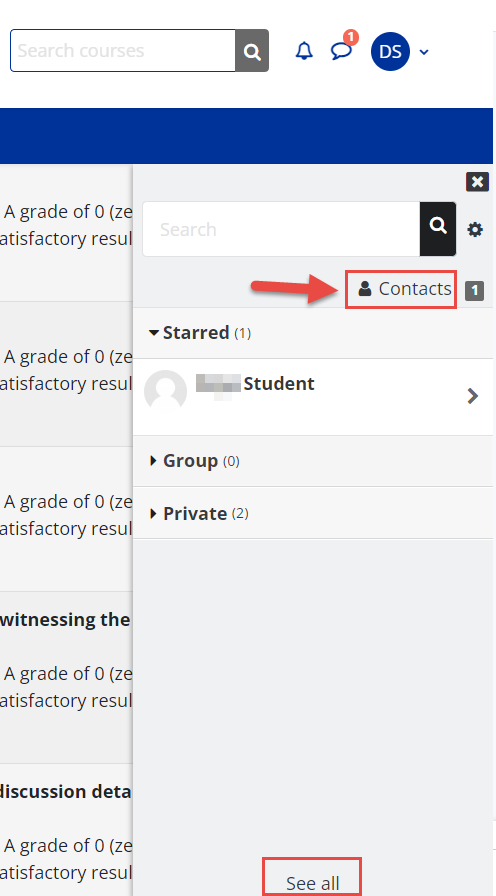Screen dimensions: 496x896
Task: Focus the messaging Search input field
Action: (x=281, y=229)
